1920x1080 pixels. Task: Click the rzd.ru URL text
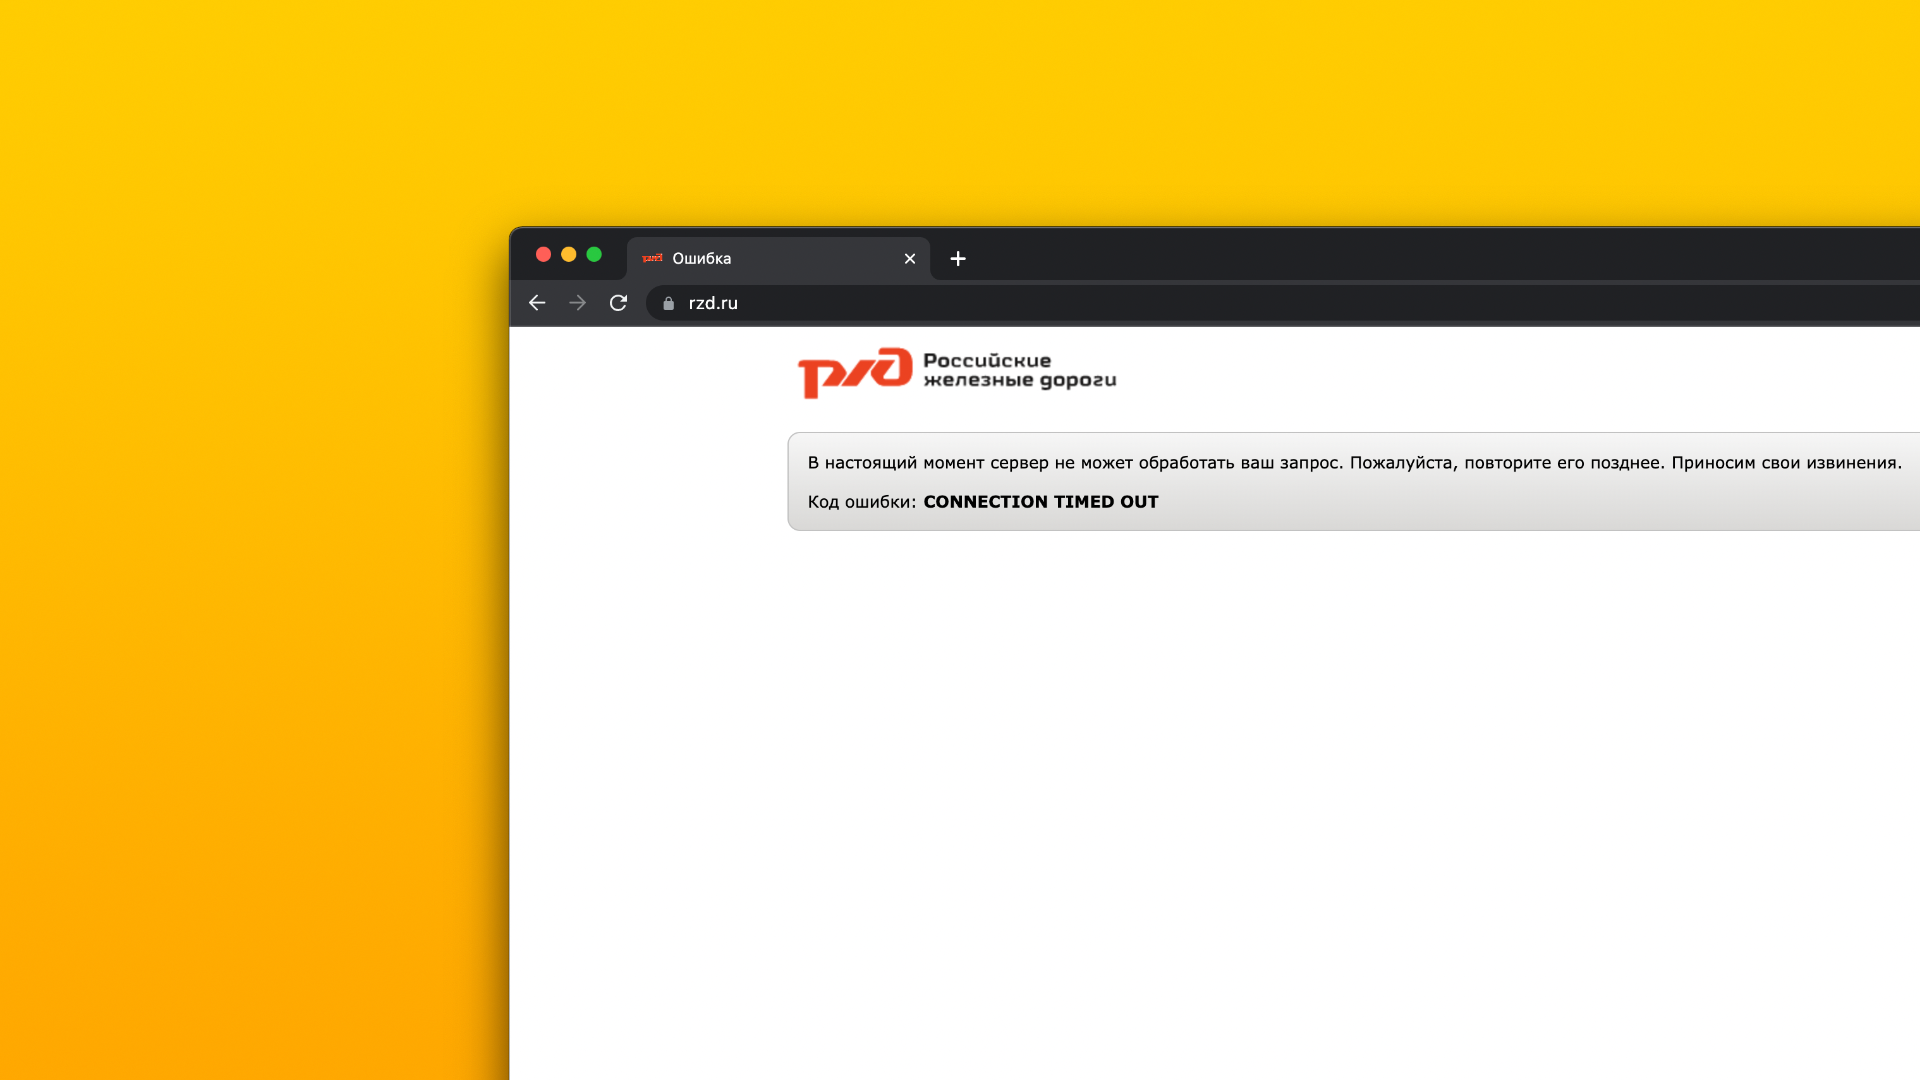click(713, 303)
